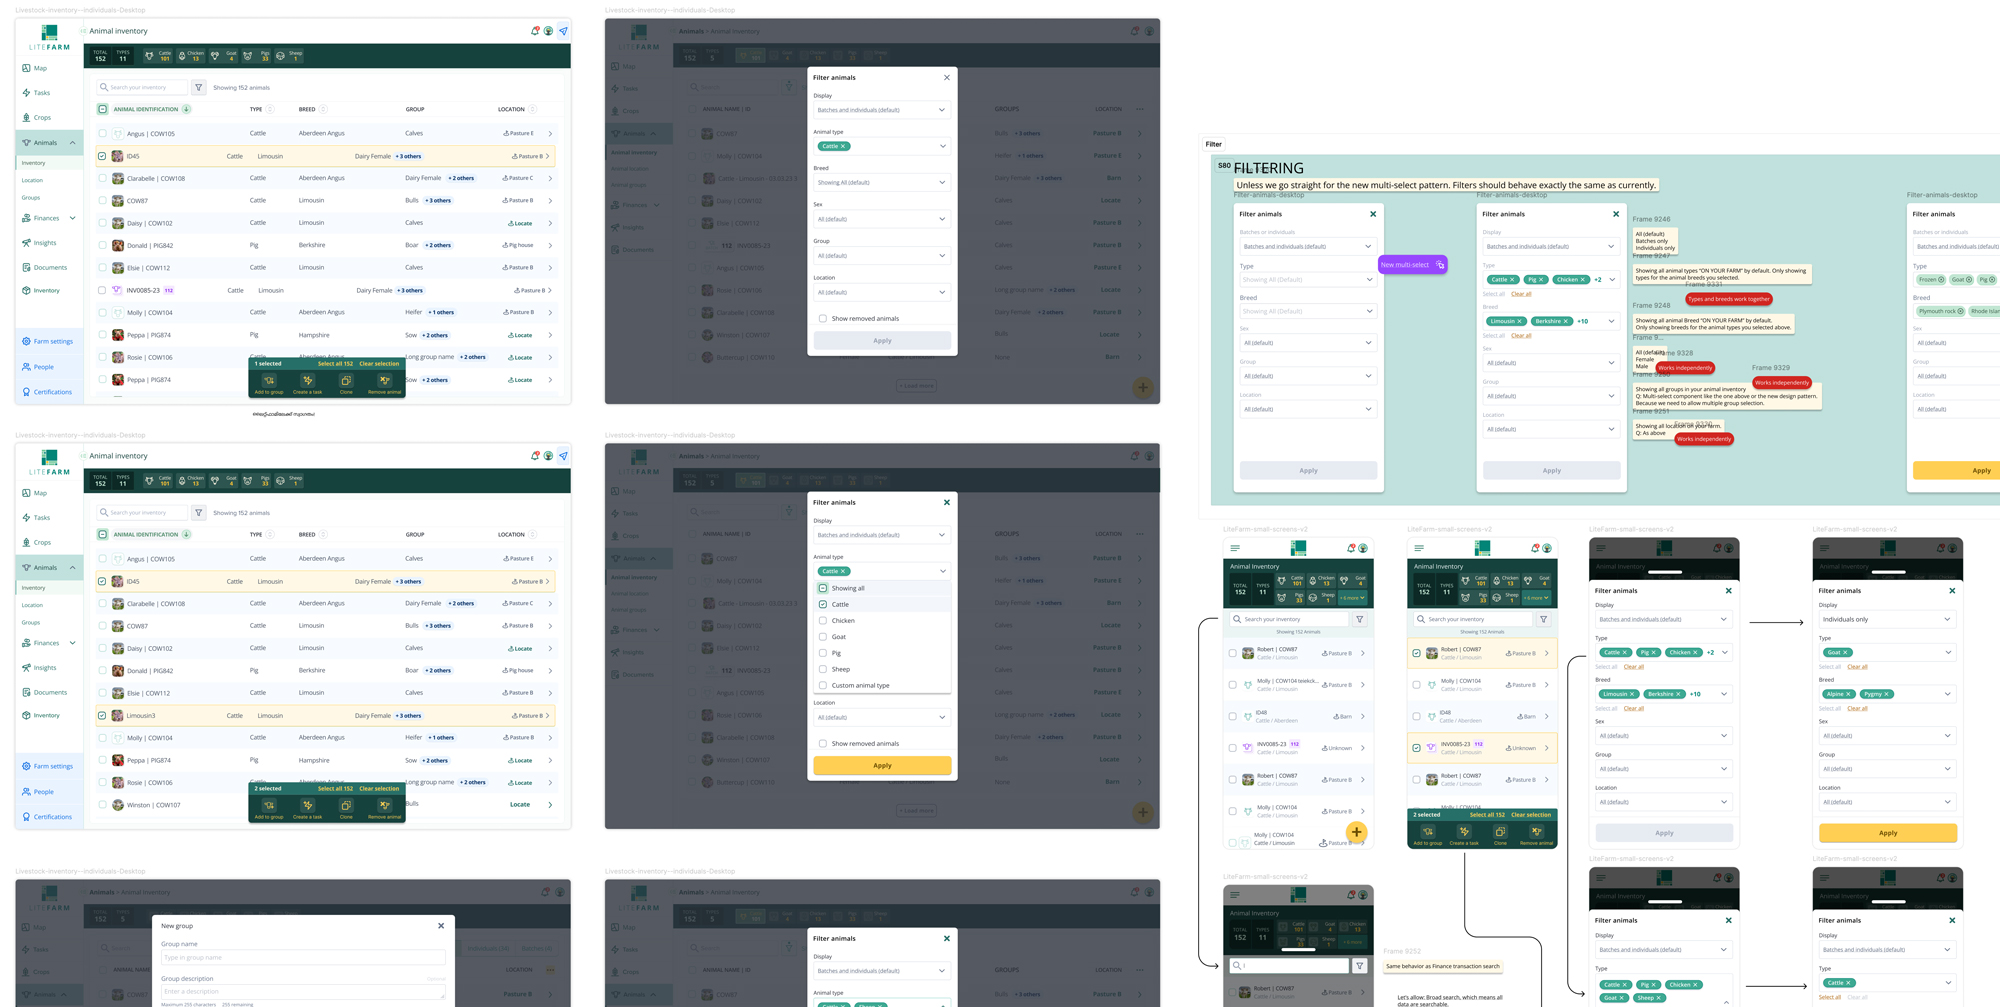Screen dimensions: 2000x1007
Task: Click yellow Apply in mobile filter with 'Individuals only'
Action: (x=1887, y=832)
